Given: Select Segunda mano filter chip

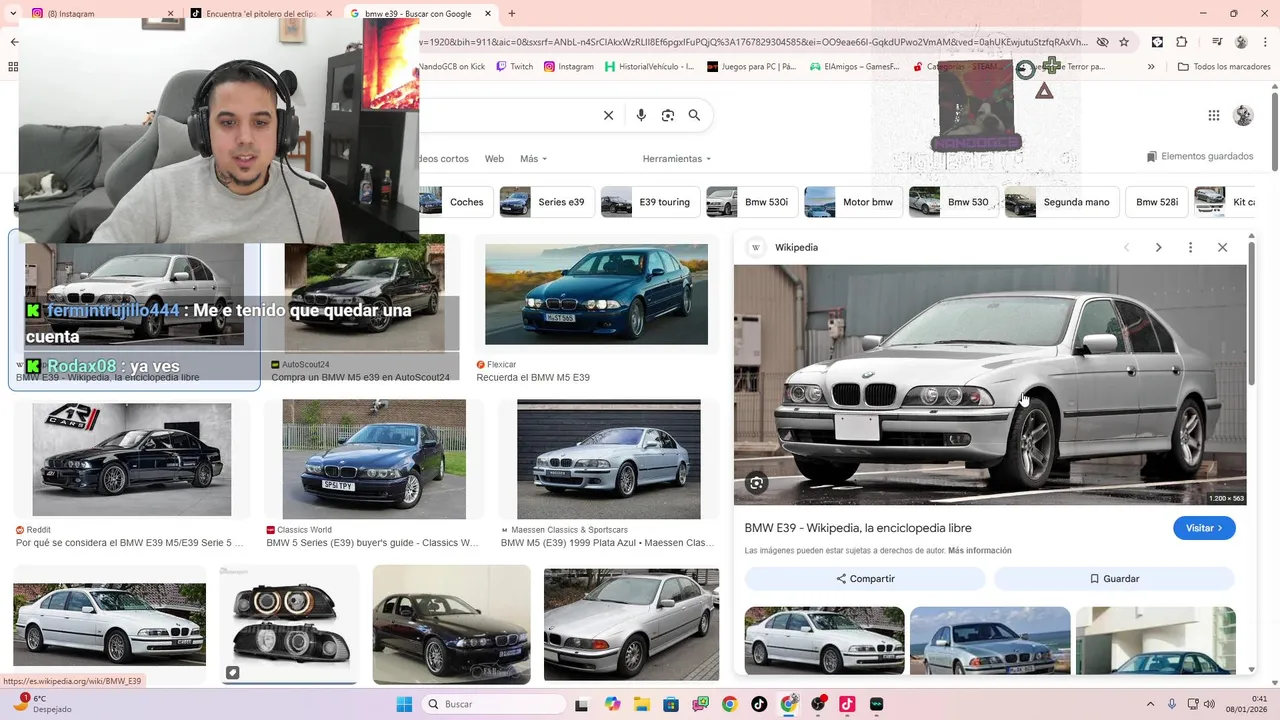Looking at the screenshot, I should [x=1061, y=202].
